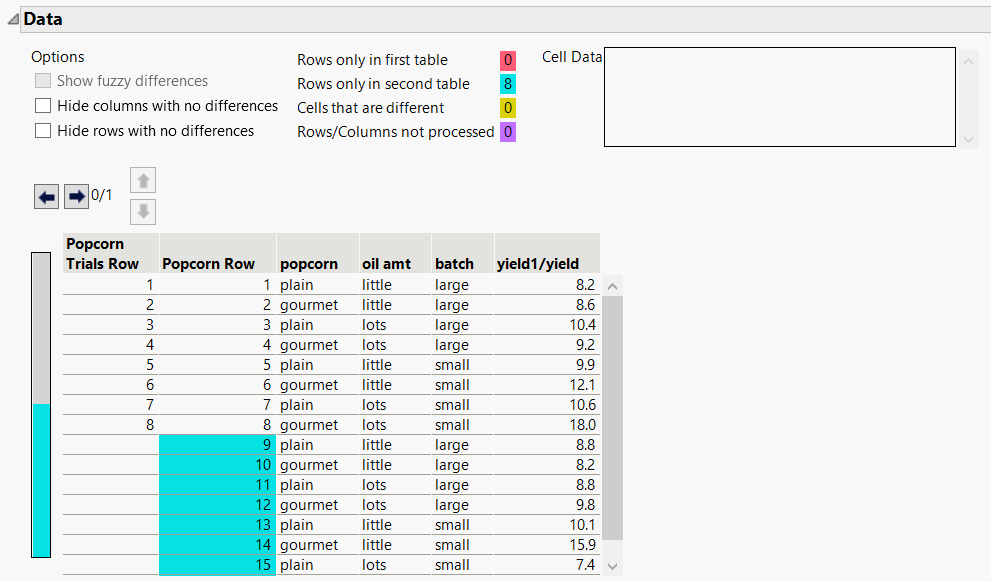
Task: Navigate to the previous difference using the left arrow
Action: 46,196
